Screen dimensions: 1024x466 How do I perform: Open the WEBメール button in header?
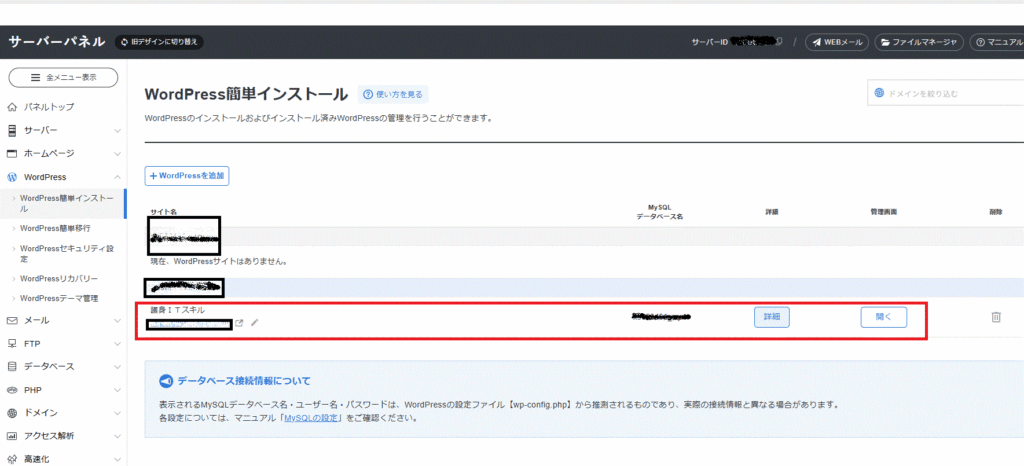[837, 42]
